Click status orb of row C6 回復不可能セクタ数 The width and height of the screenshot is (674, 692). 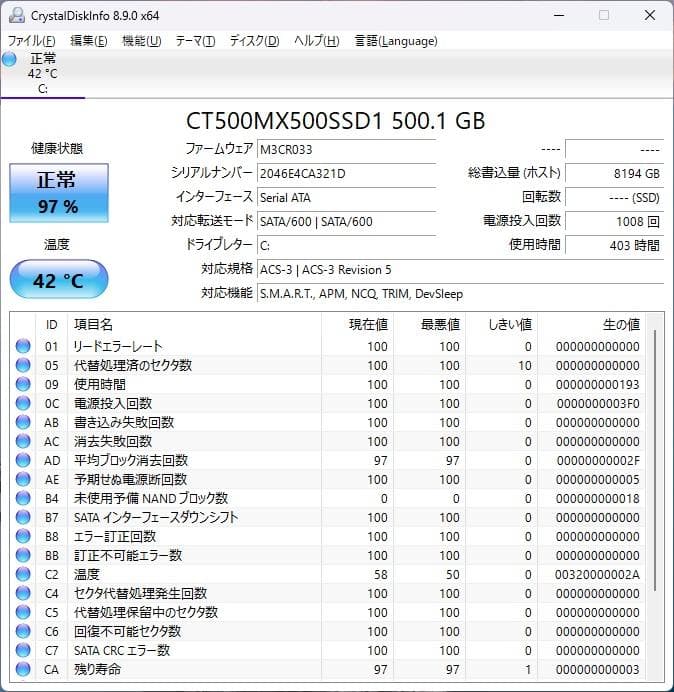23,631
